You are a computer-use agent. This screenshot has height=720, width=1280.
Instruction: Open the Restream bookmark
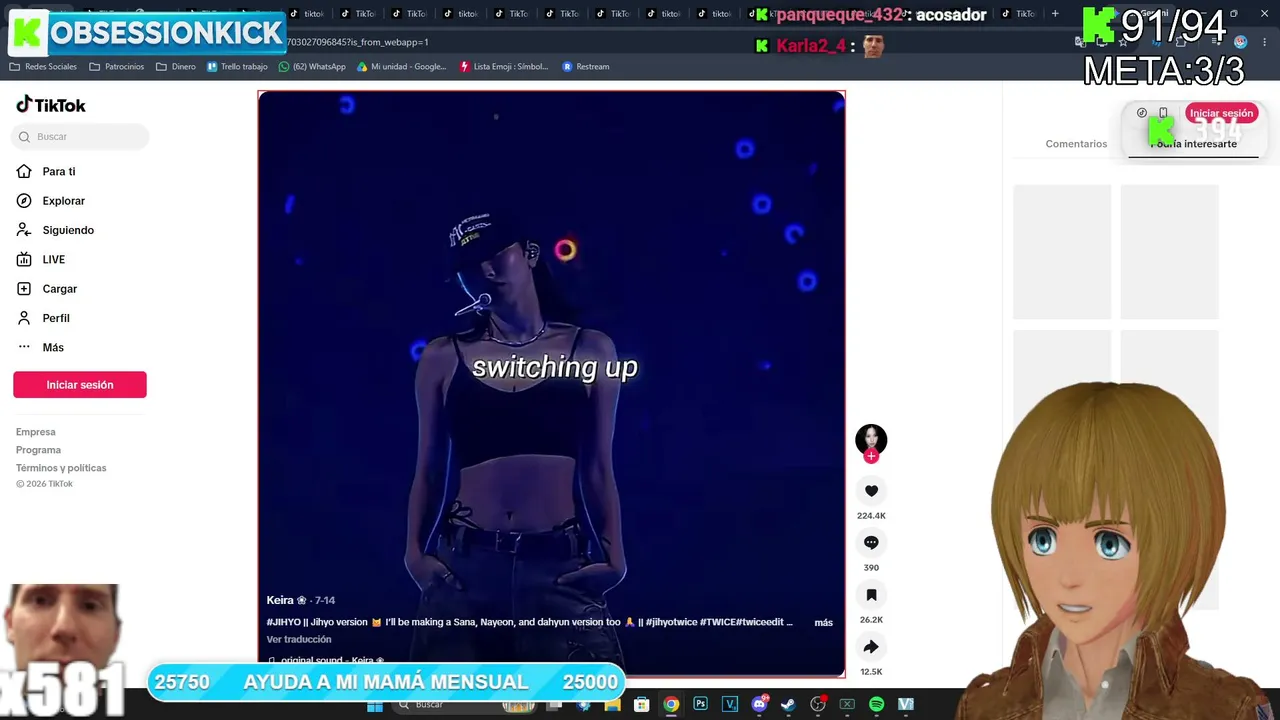click(x=586, y=67)
